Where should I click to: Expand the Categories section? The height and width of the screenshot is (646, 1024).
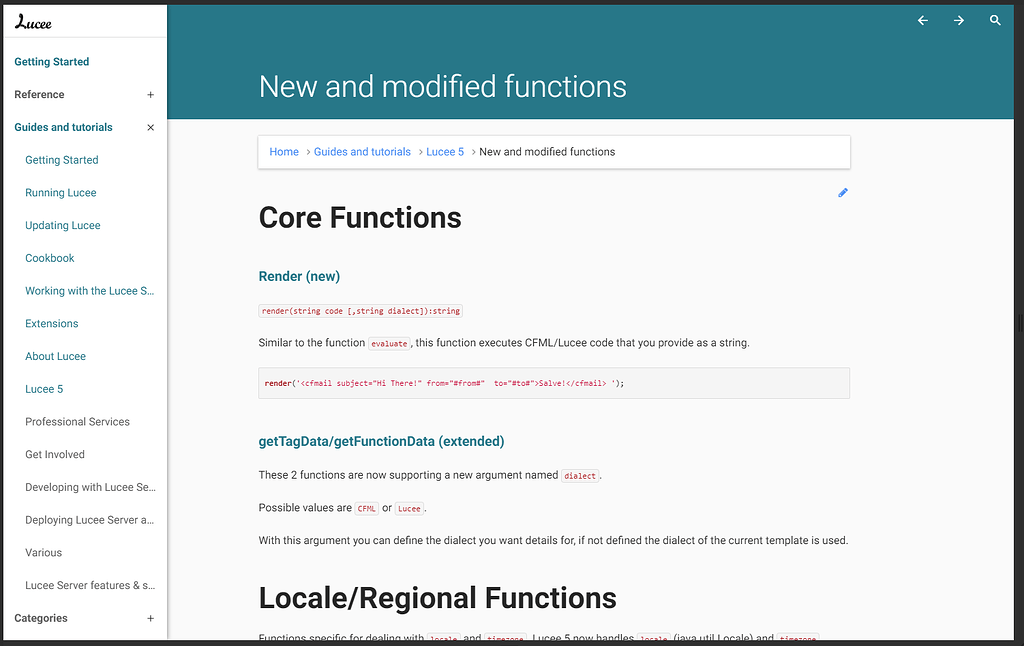150,619
